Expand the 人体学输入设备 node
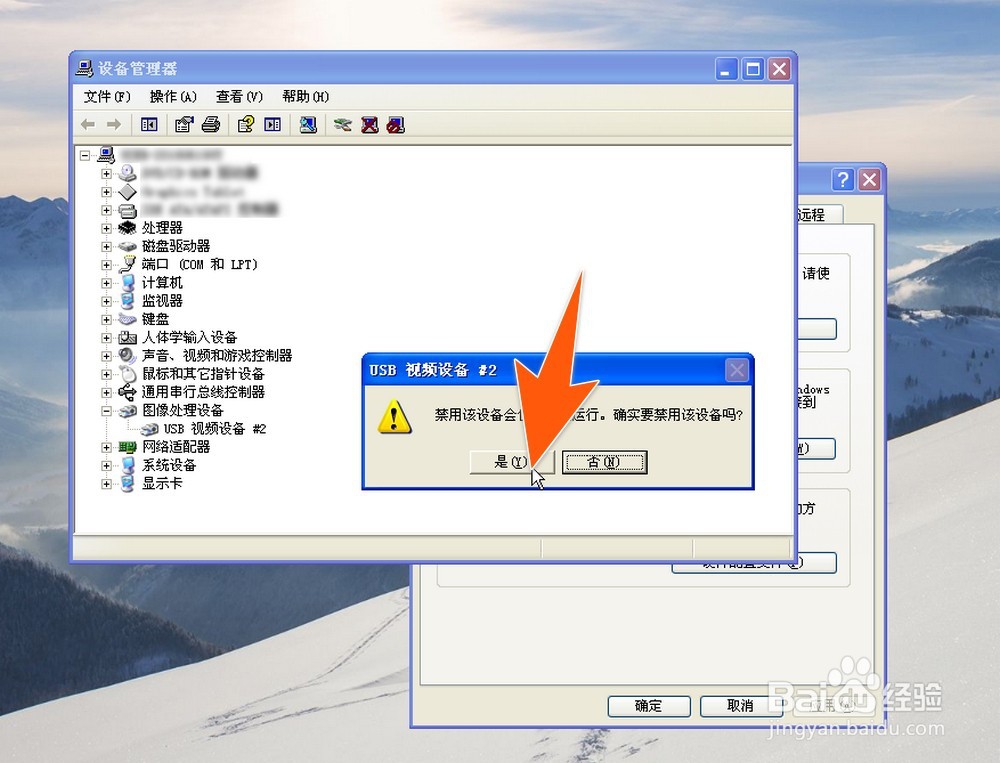The image size is (1000, 763). [x=107, y=337]
